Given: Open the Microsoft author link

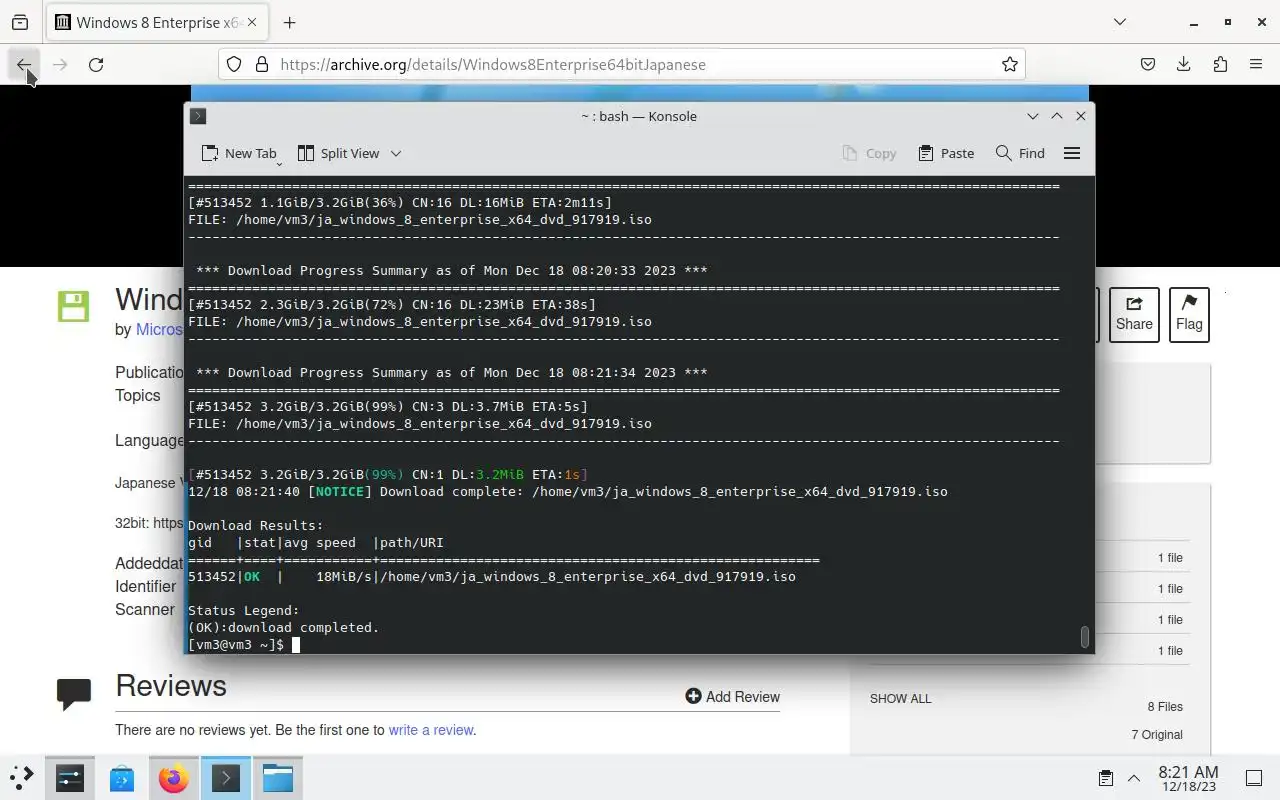Looking at the screenshot, I should [159, 329].
